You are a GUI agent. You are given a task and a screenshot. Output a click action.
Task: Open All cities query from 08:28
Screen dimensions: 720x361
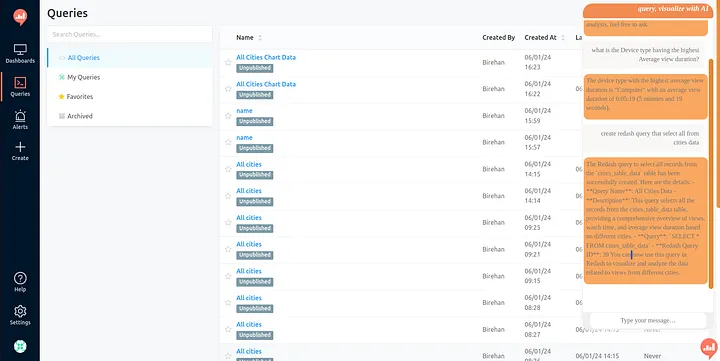click(x=249, y=298)
